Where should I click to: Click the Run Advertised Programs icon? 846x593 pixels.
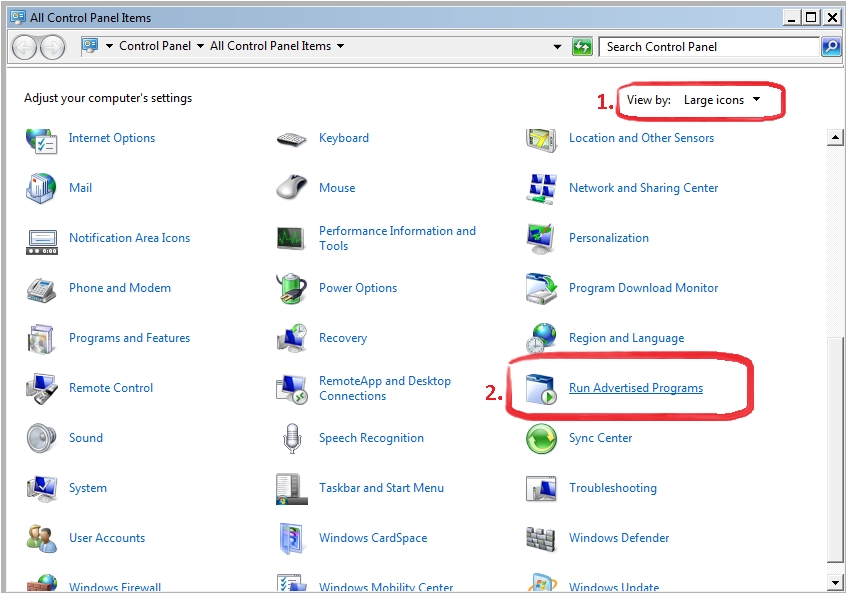541,389
